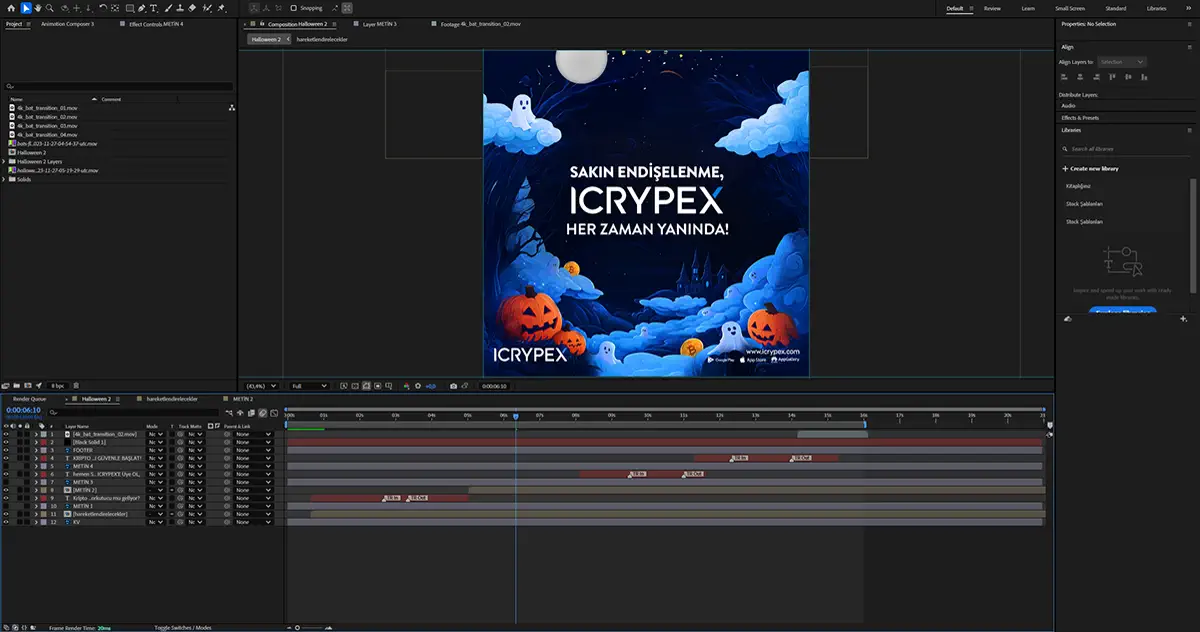The height and width of the screenshot is (632, 1200).
Task: Switch to the Review workspace
Action: pyautogui.click(x=992, y=8)
